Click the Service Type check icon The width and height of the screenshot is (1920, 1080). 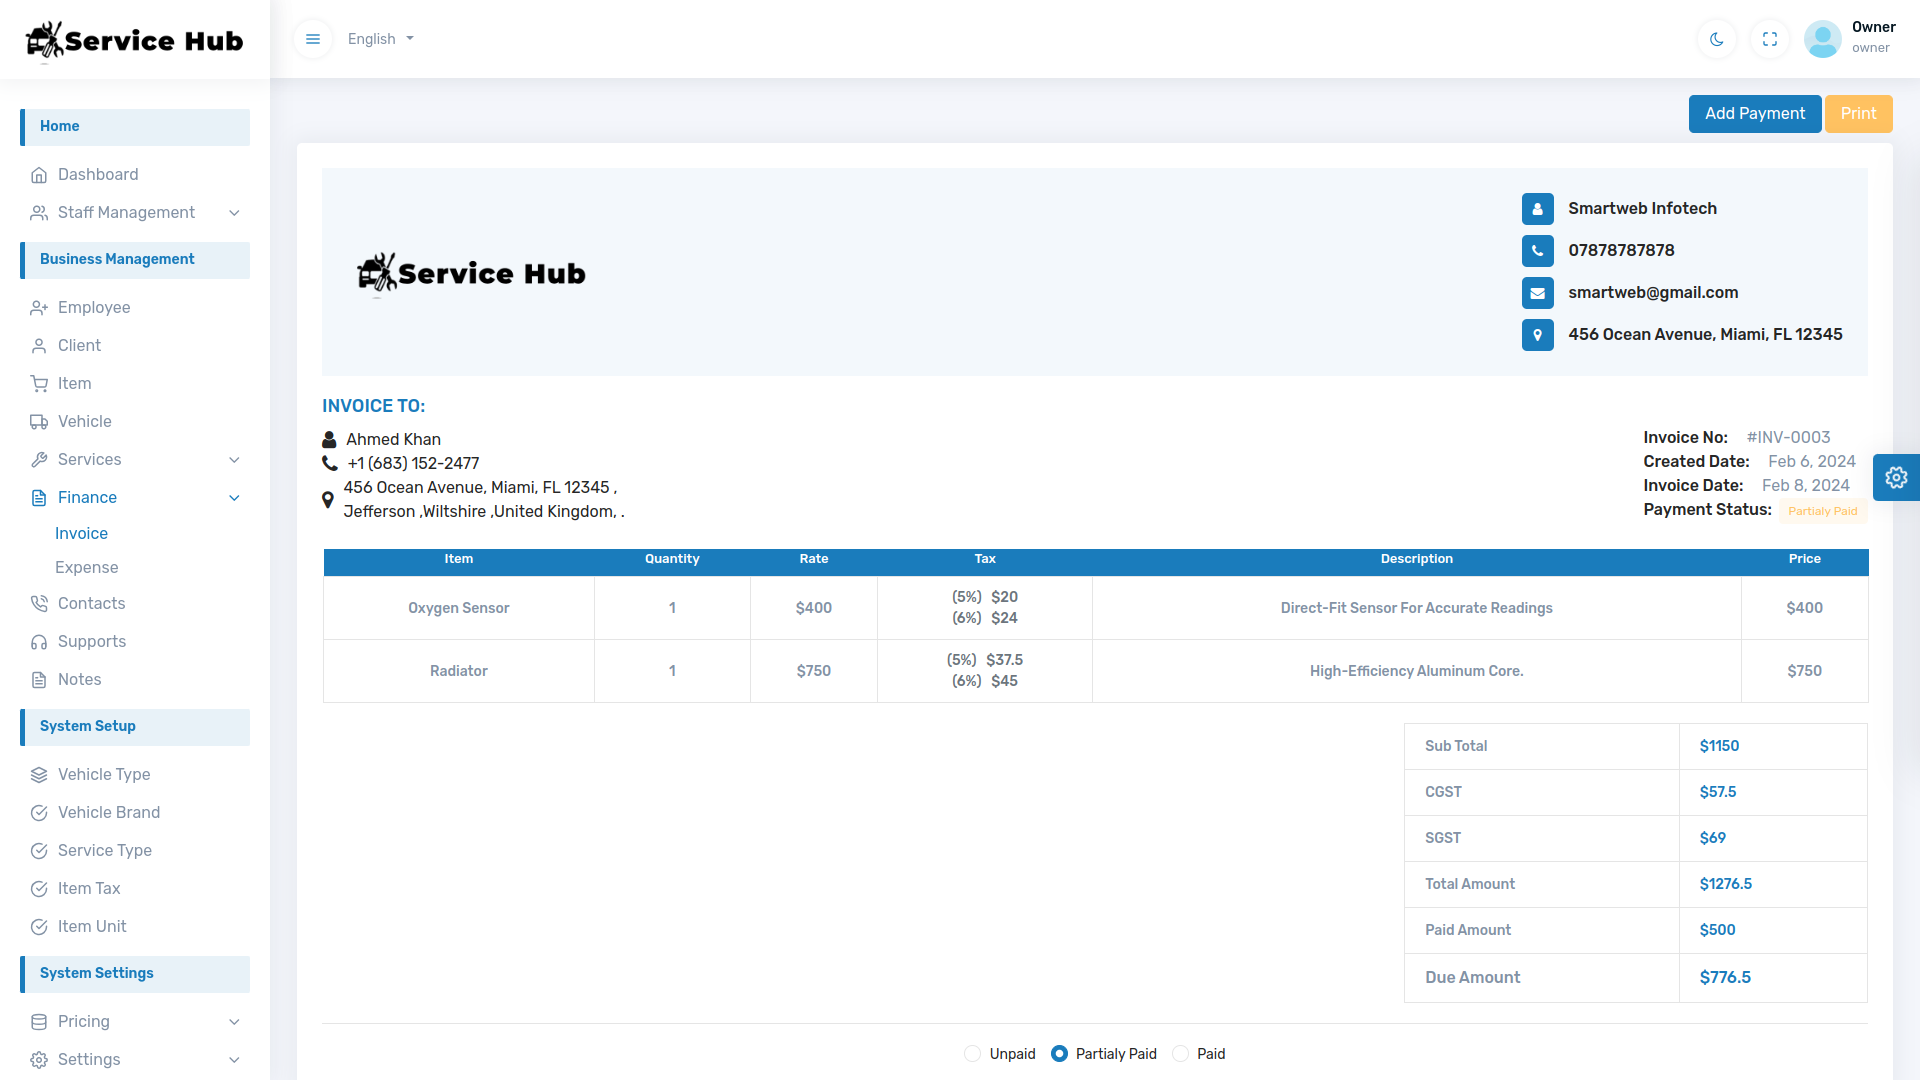(39, 851)
